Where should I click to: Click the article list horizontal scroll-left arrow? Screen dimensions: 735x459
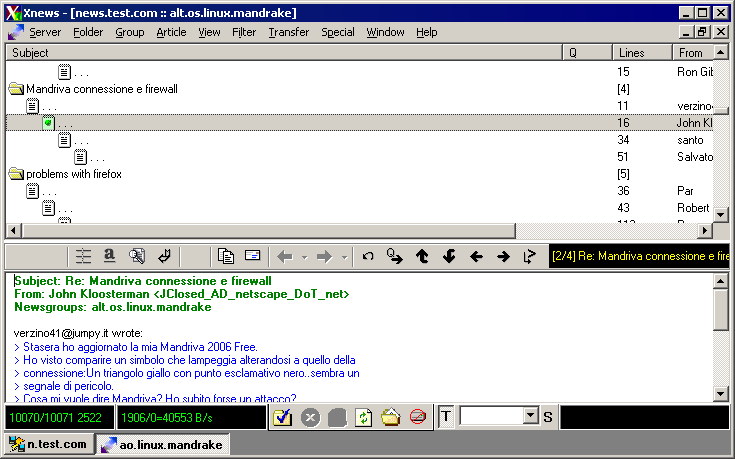point(13,230)
